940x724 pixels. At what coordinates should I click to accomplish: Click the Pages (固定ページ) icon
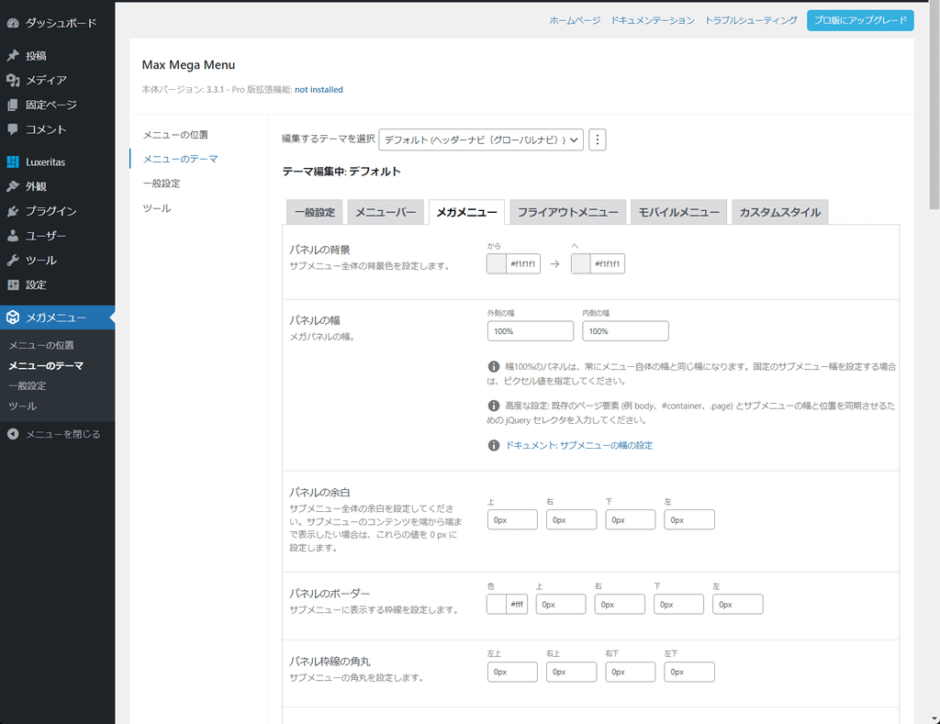click(13, 105)
